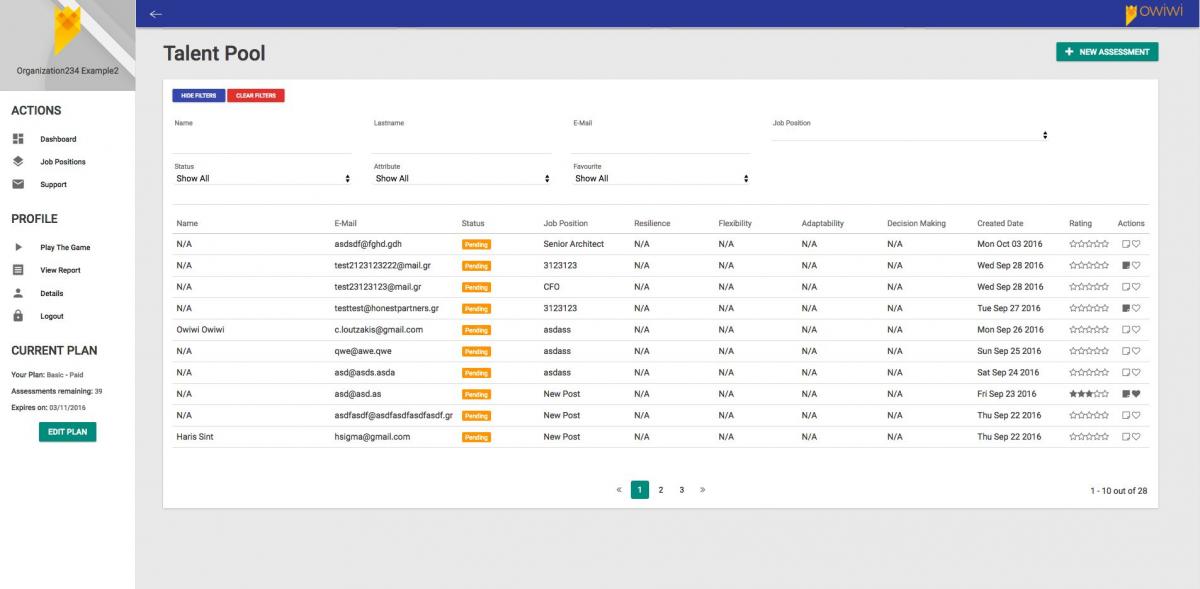Screen dimensions: 1200x589
Task: Click the E-Mail filter input field
Action: pos(661,143)
